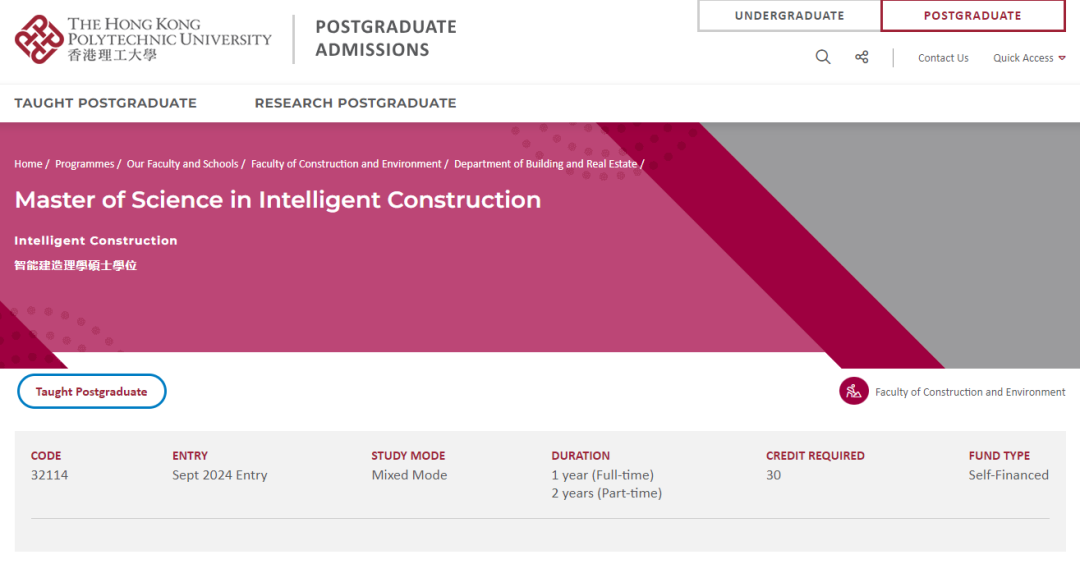1080x564 pixels.
Task: Click the Taught Postgraduate pill button
Action: coord(92,391)
